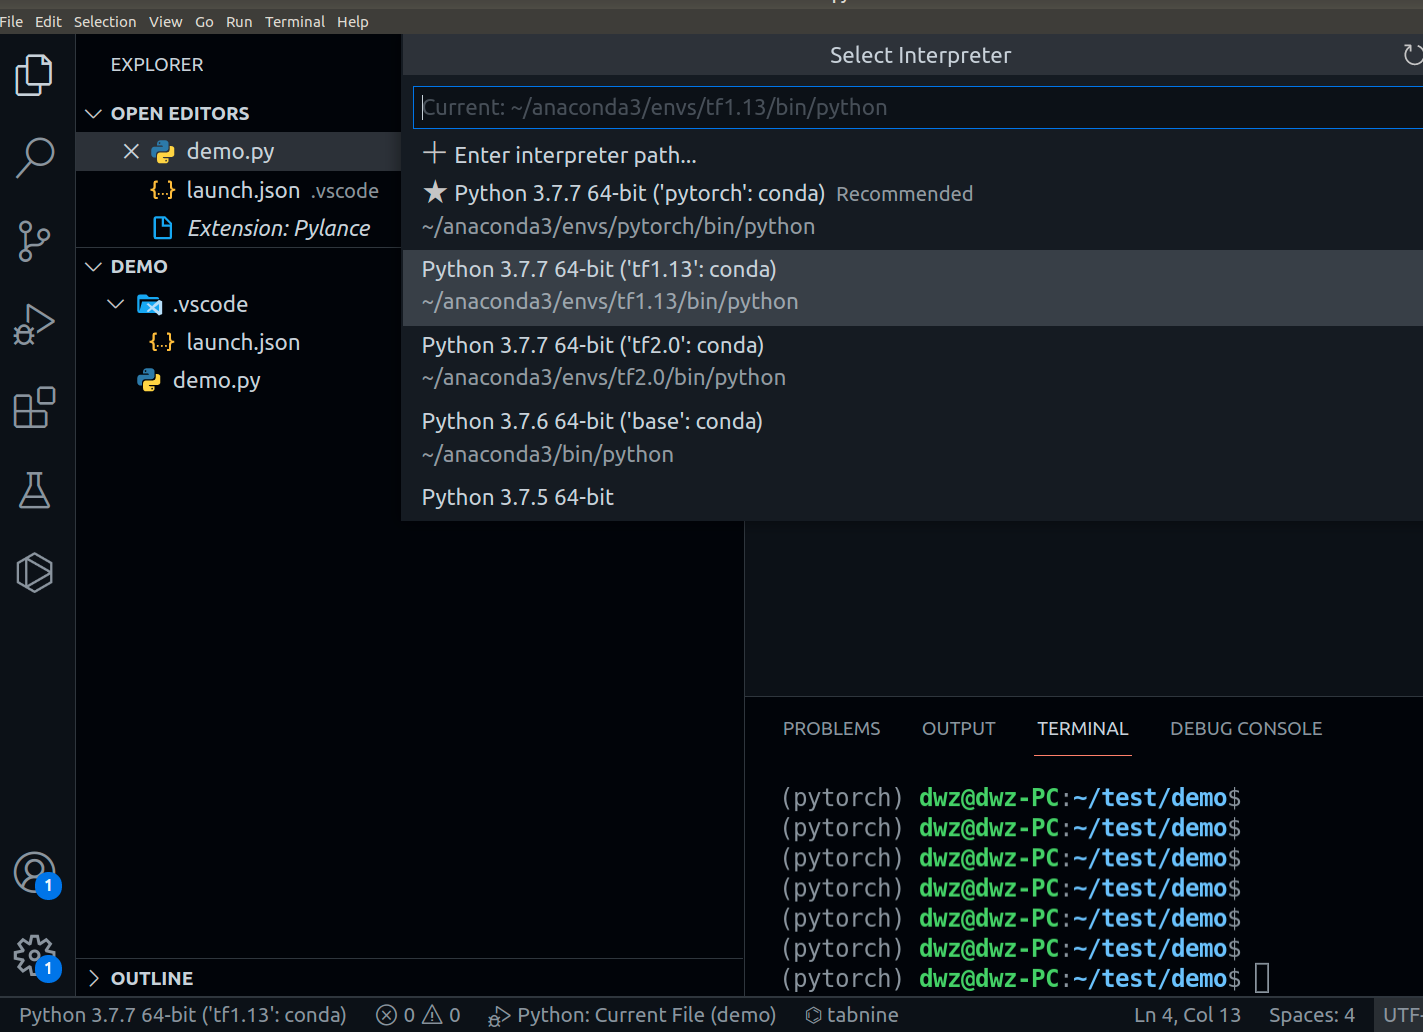The image size is (1423, 1032).
Task: Collapse the OPEN EDITORS section
Action: coord(94,113)
